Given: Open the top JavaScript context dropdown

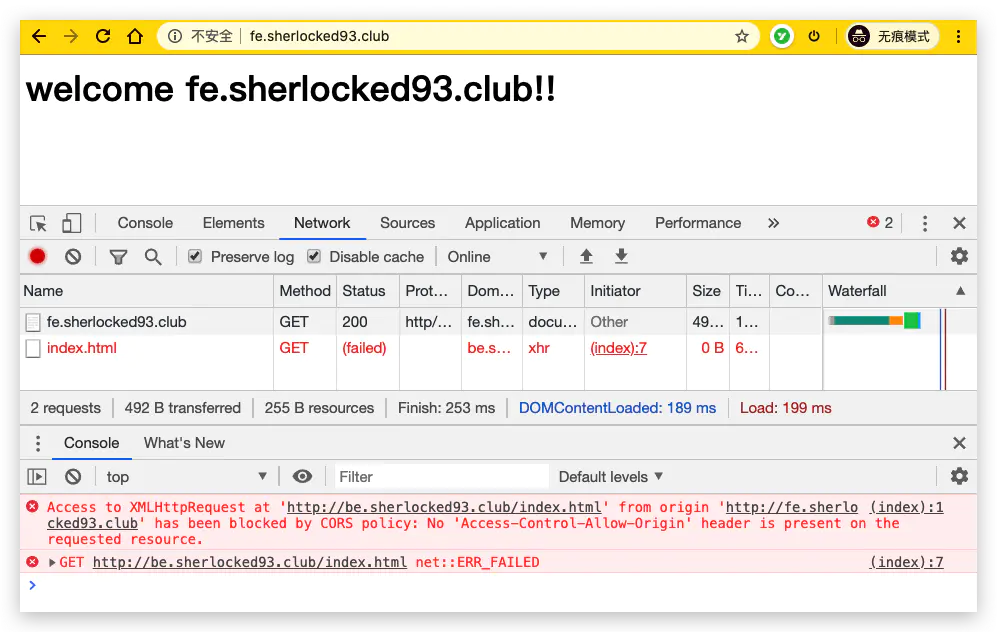Looking at the screenshot, I should pyautogui.click(x=186, y=477).
